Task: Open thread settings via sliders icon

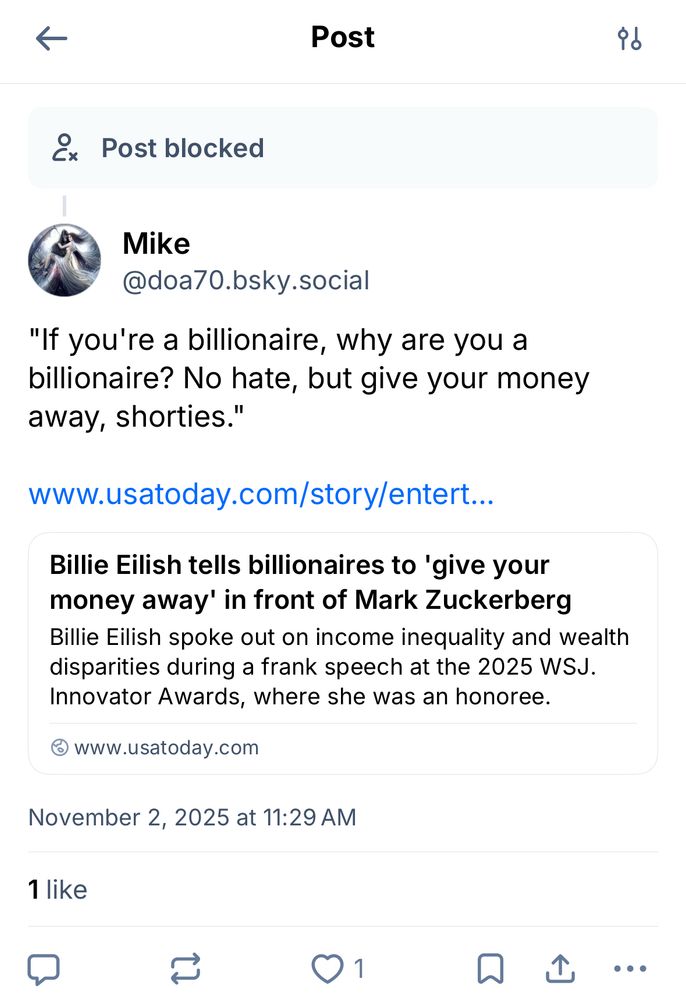Action: coord(630,38)
